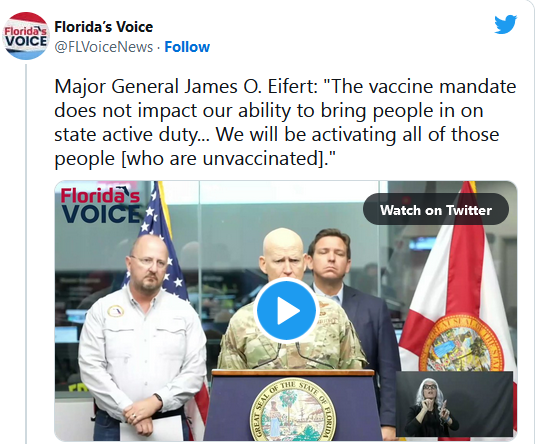The image size is (560, 444).
Task: Click the Twitter bird logo icon
Action: 506,24
